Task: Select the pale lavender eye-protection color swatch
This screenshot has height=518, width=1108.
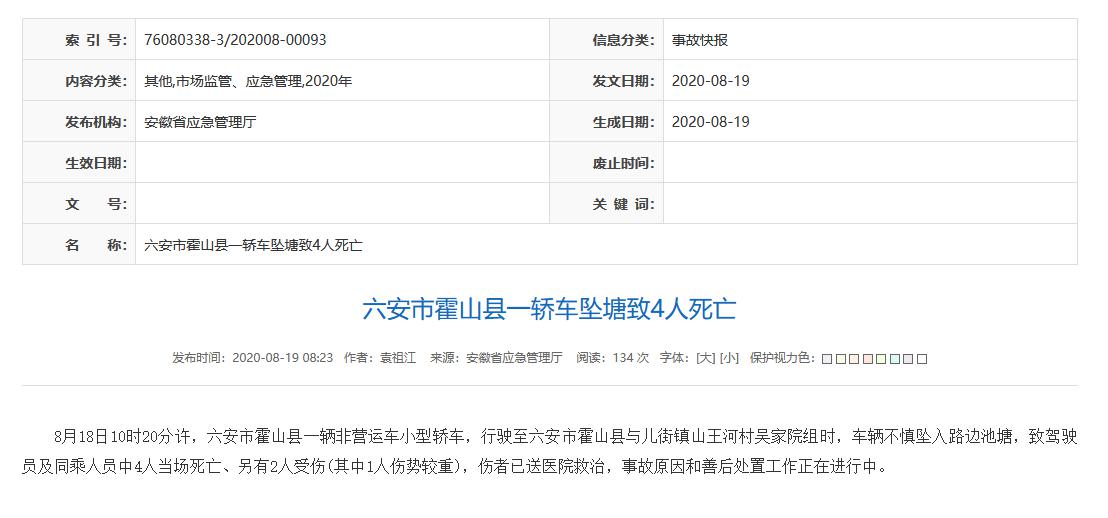Action: 827,359
